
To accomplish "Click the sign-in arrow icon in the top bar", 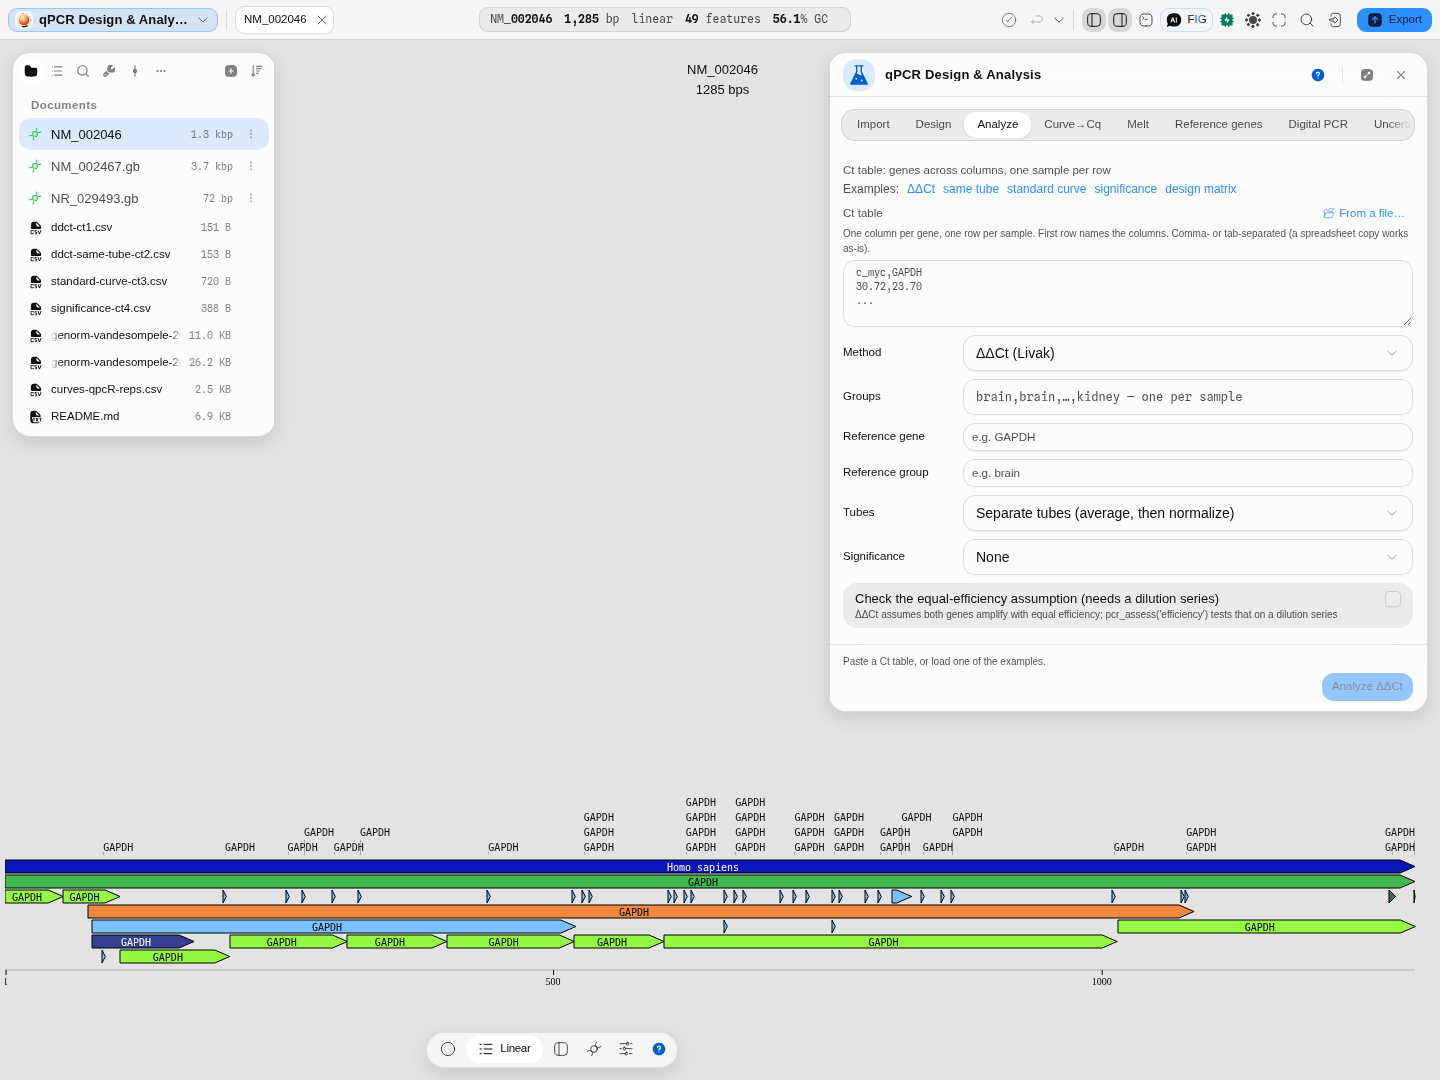I will tap(1335, 20).
